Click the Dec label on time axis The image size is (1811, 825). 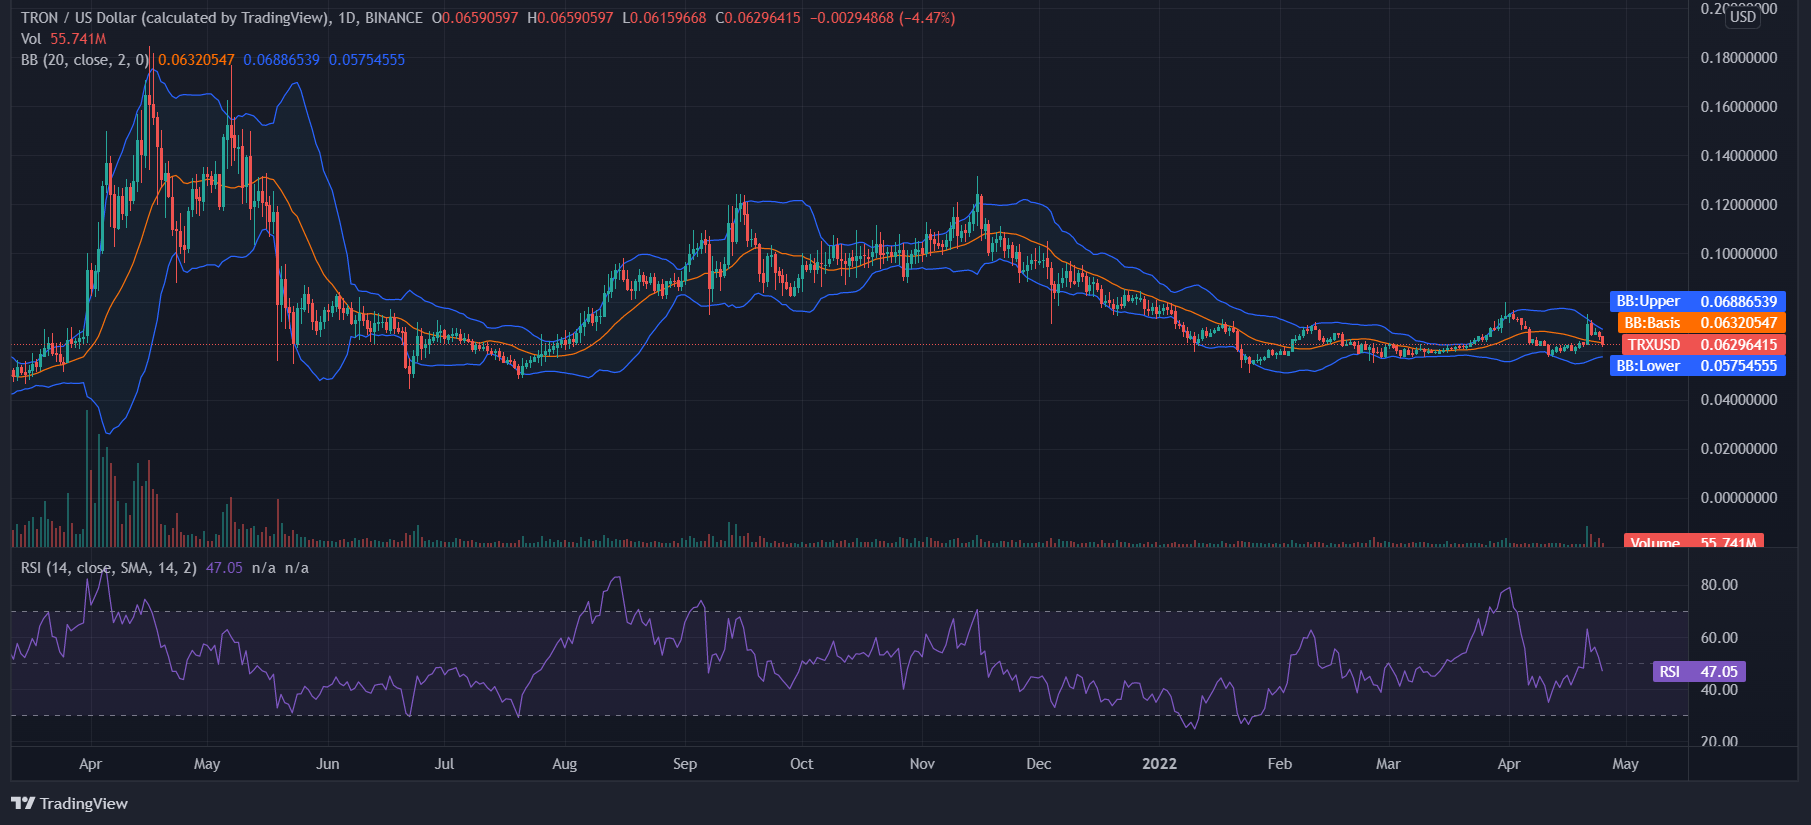[x=1038, y=764]
